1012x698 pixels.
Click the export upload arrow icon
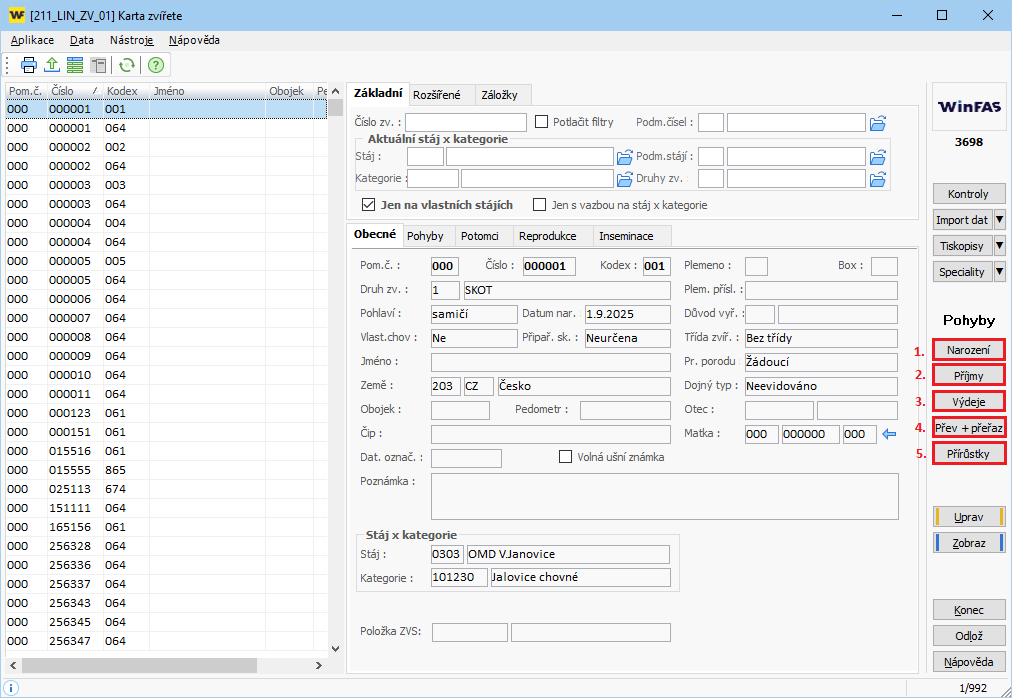pyautogui.click(x=52, y=65)
